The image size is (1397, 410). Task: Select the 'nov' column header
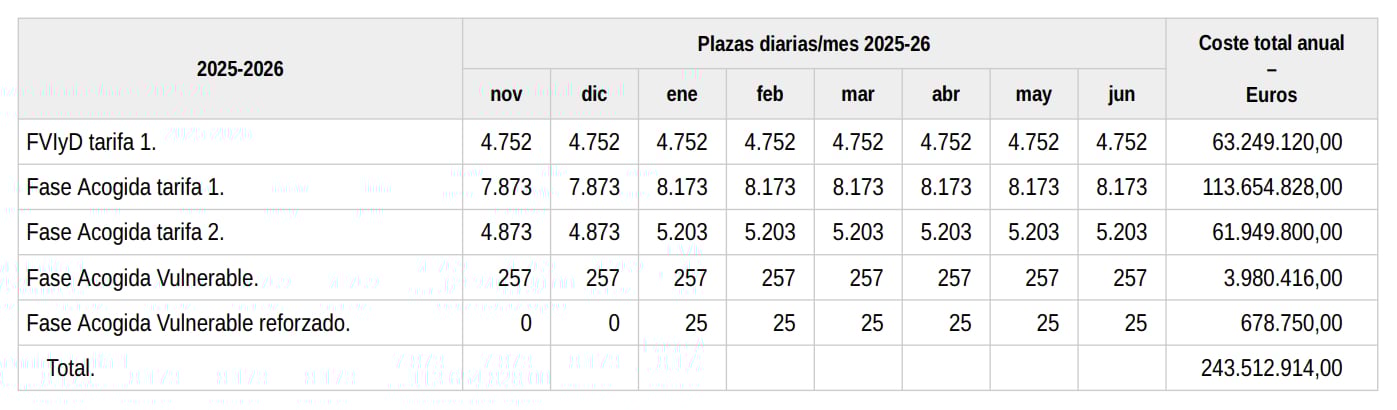(x=506, y=95)
